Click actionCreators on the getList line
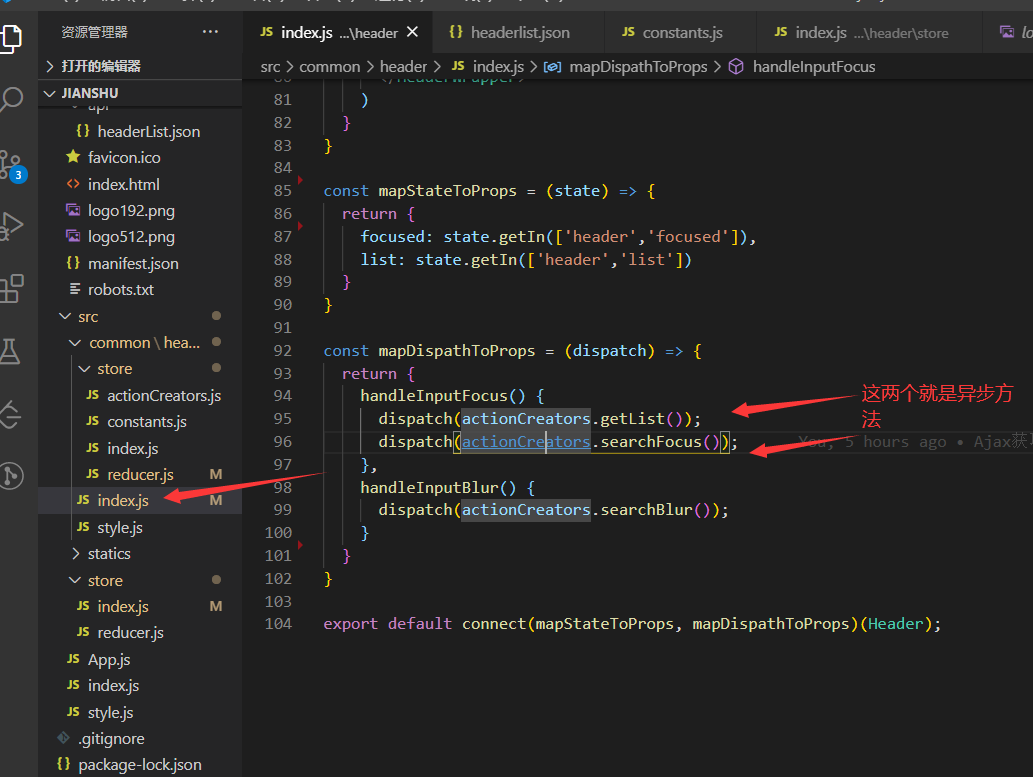1033x777 pixels. coord(526,418)
